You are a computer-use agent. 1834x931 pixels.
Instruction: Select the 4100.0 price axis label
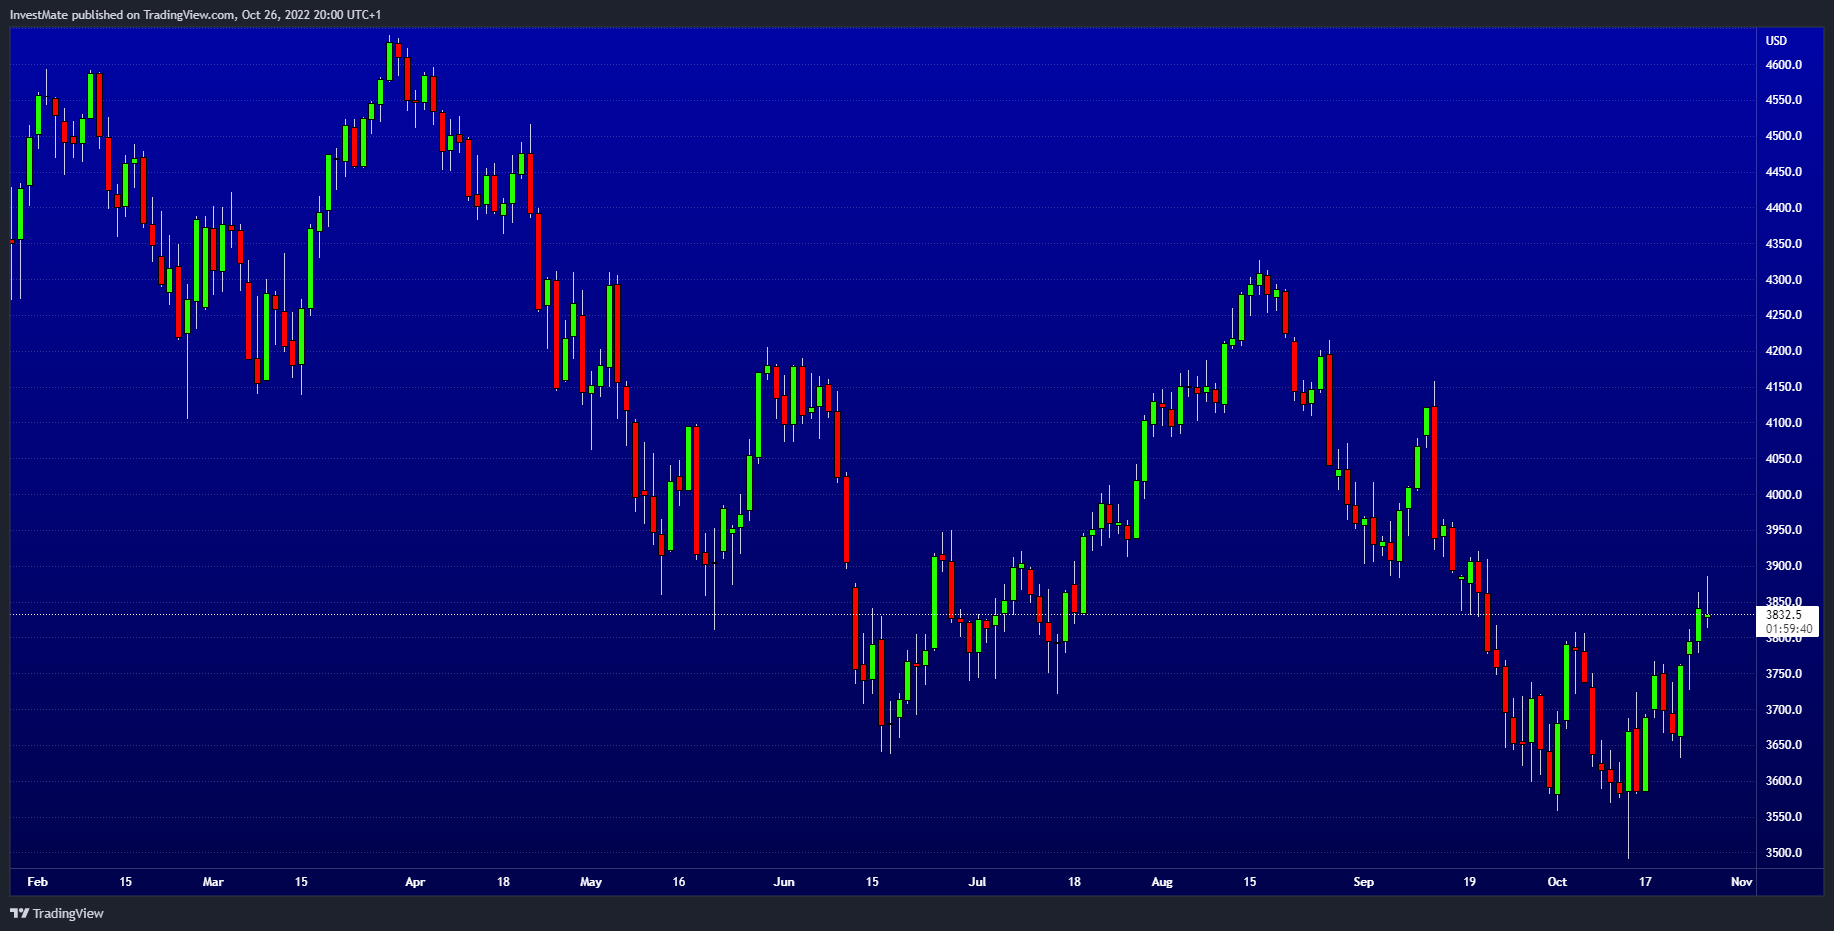tap(1784, 423)
